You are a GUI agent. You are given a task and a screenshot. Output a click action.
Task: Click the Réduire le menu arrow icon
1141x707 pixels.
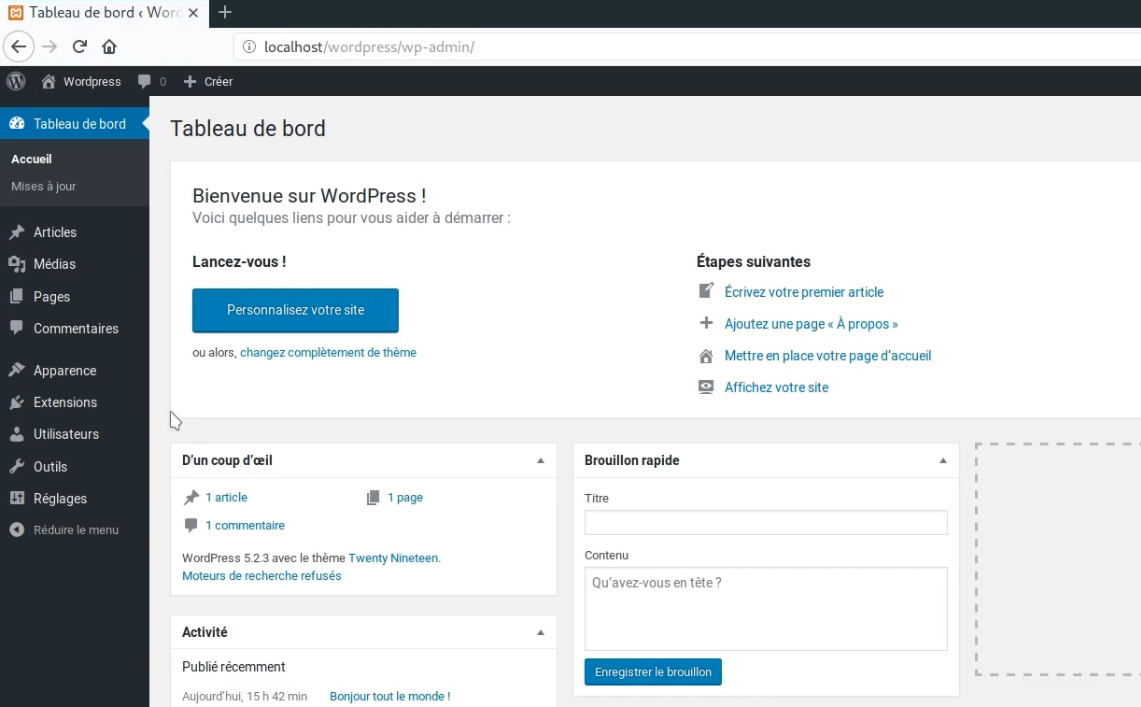17,530
